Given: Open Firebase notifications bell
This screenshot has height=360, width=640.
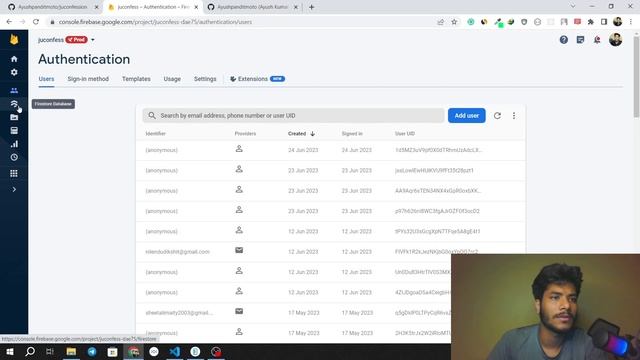Looking at the screenshot, I should pyautogui.click(x=597, y=40).
